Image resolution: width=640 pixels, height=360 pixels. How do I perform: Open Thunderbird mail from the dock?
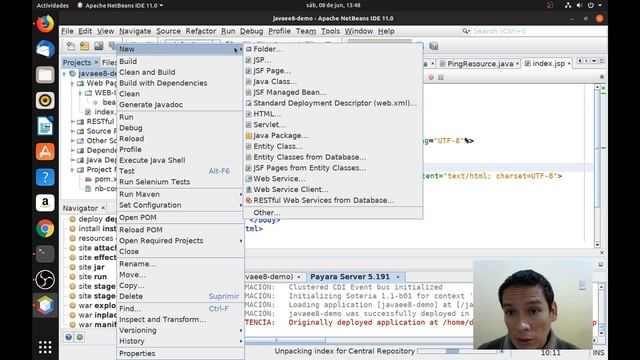tap(45, 49)
